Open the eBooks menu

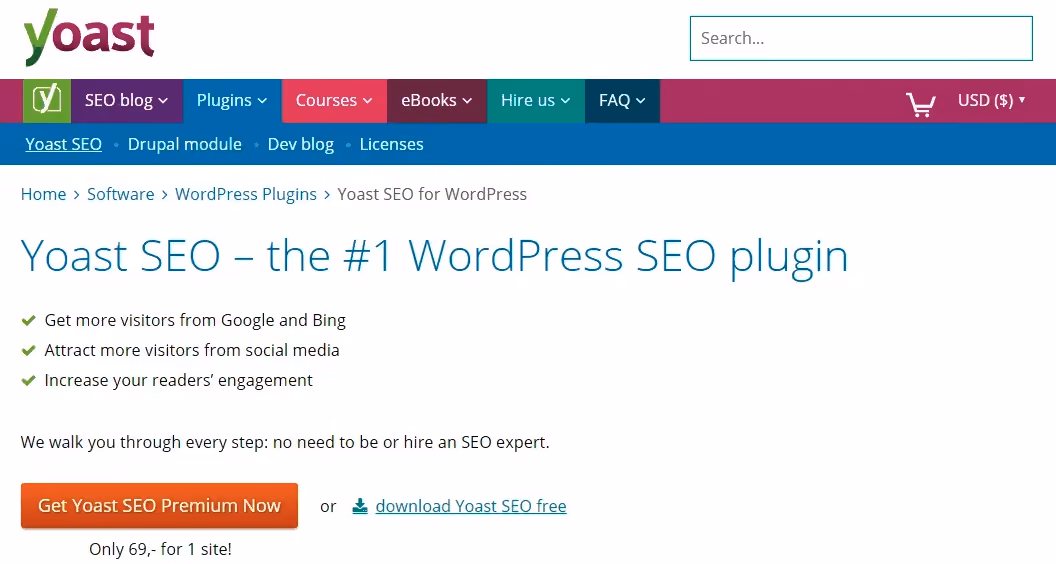tap(436, 101)
